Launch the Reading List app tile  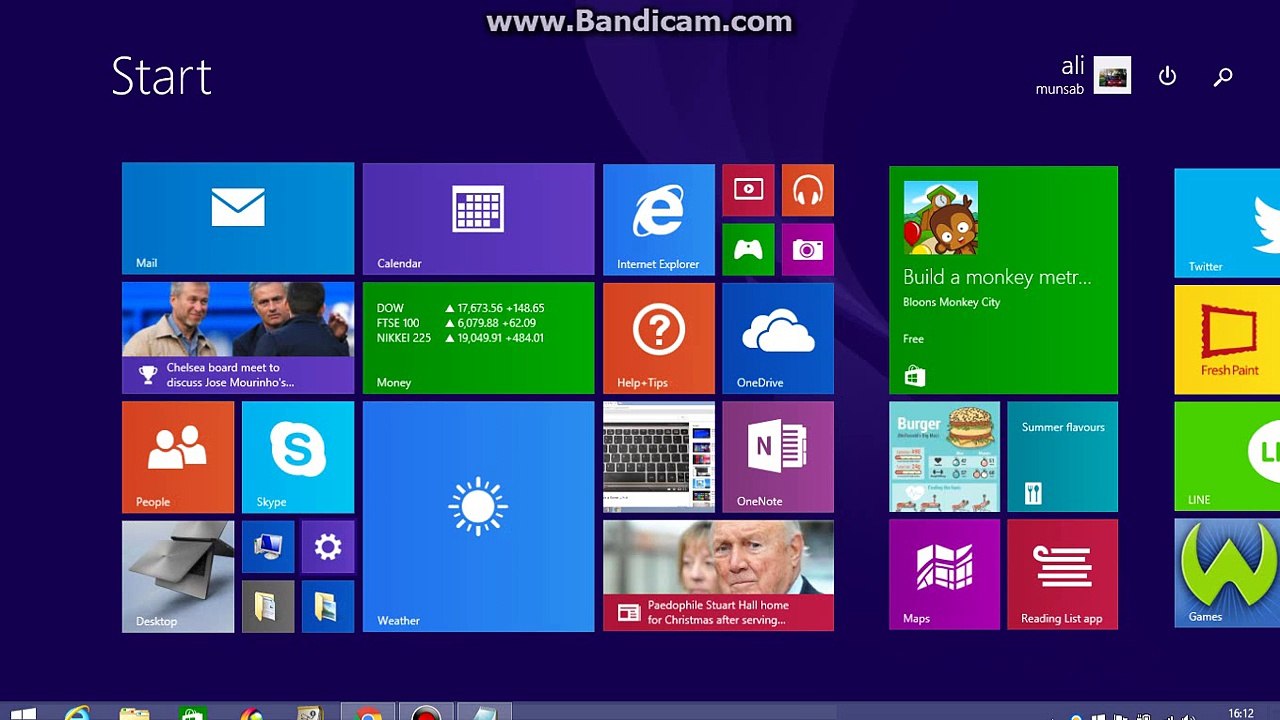click(x=1062, y=575)
